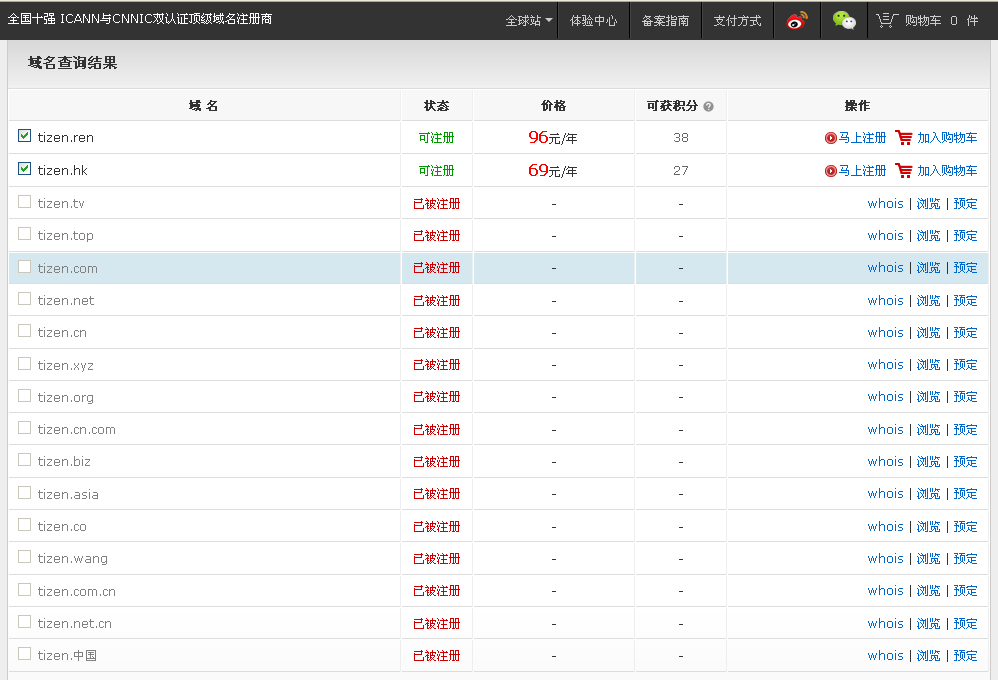Open whois for tizen.top

885,236
